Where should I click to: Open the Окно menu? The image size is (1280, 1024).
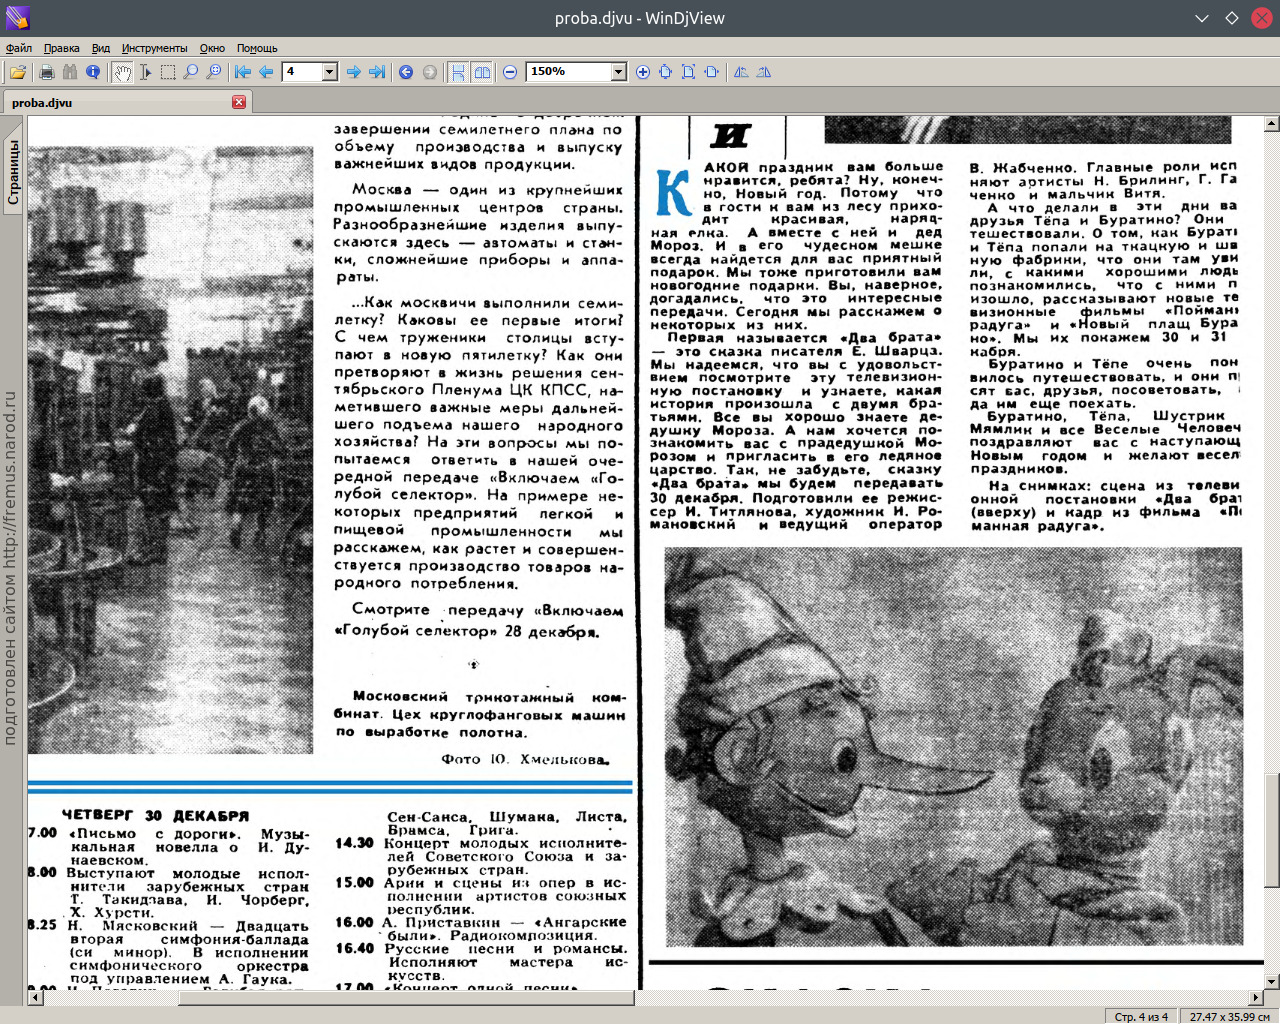(x=212, y=48)
